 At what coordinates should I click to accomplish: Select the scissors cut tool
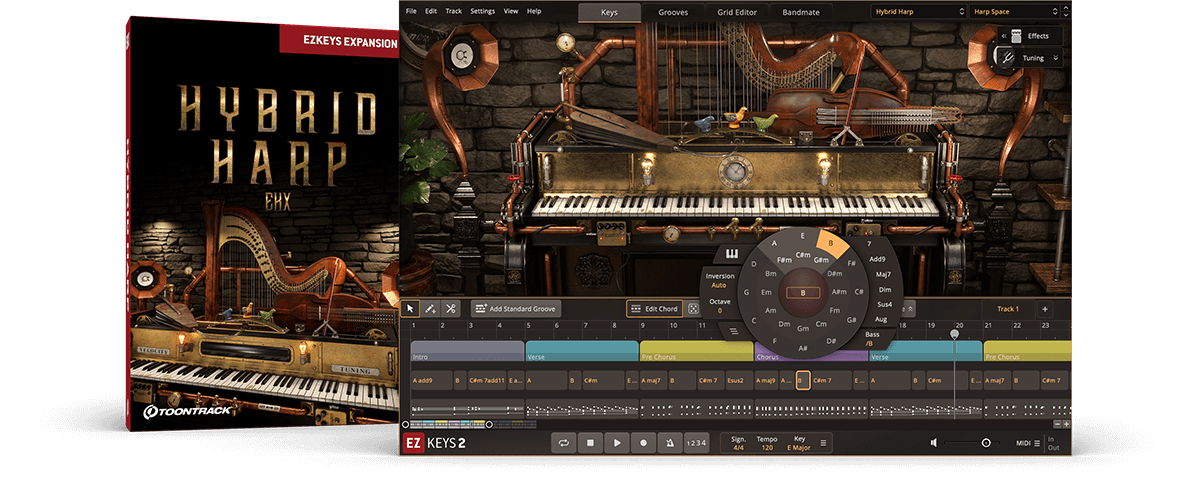pos(451,309)
